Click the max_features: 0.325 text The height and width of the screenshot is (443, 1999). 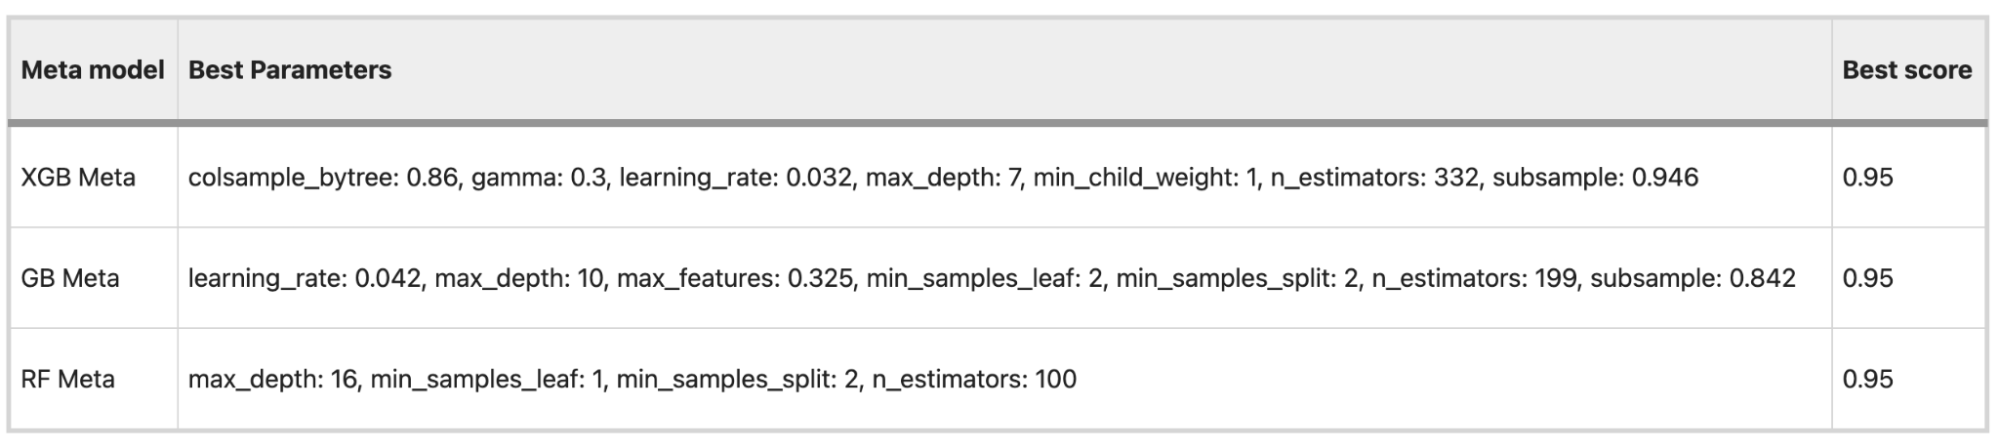[734, 278]
